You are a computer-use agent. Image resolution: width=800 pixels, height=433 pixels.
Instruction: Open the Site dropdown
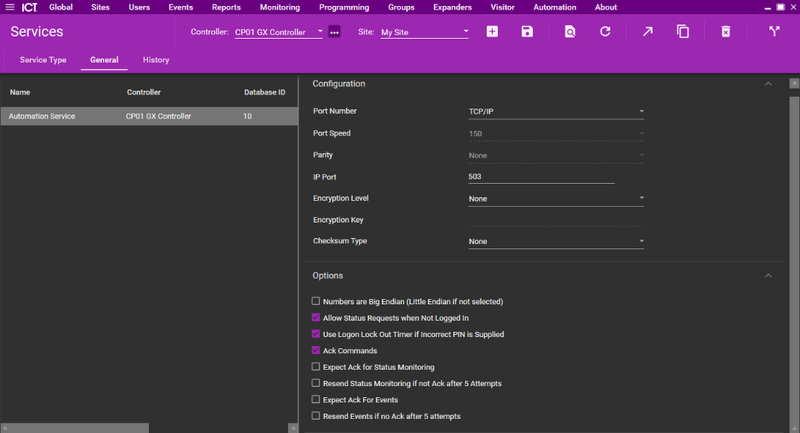pos(424,32)
